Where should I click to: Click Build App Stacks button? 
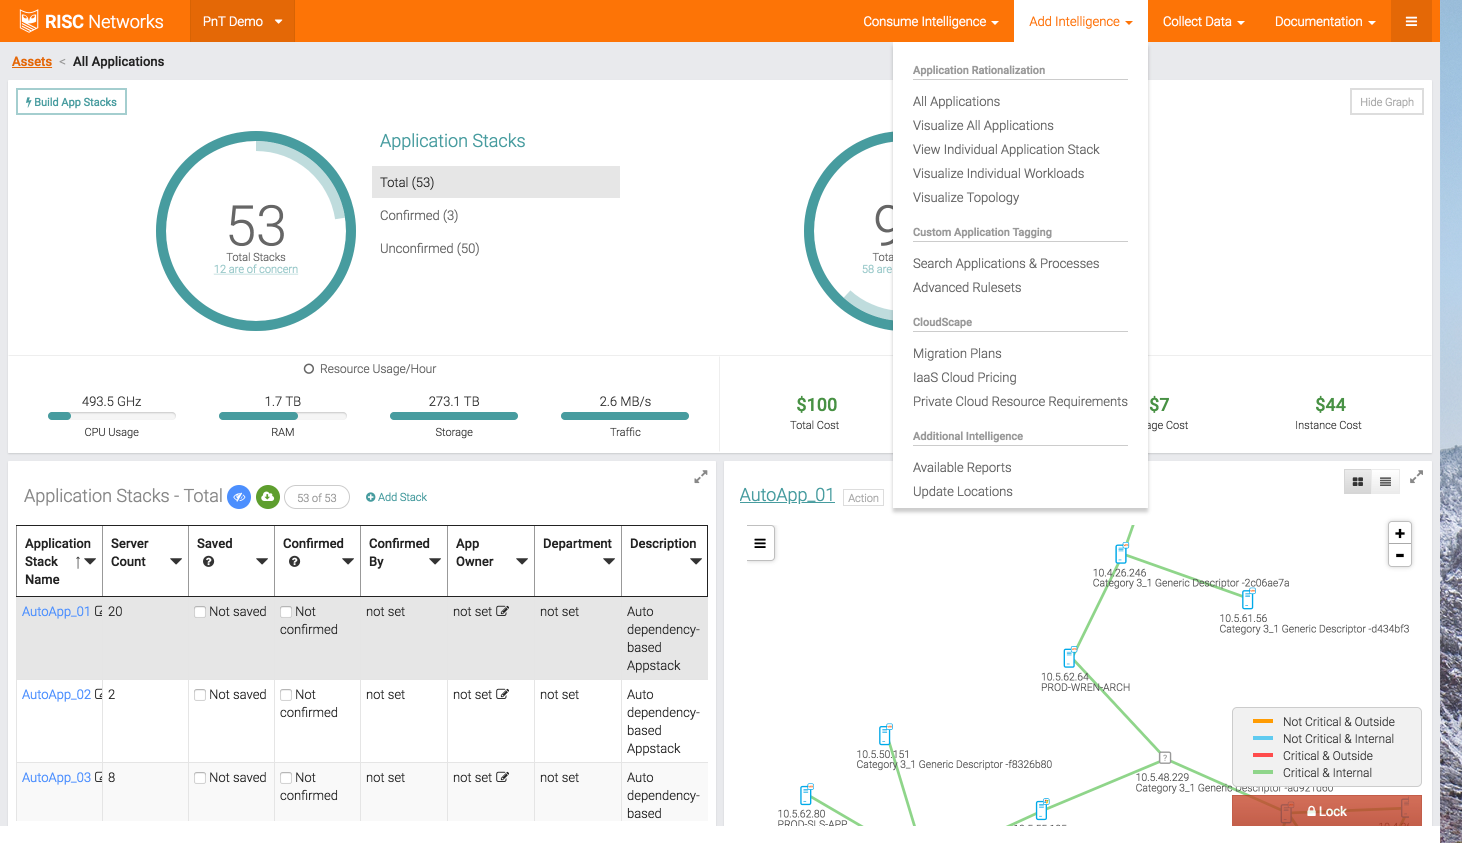coord(71,102)
